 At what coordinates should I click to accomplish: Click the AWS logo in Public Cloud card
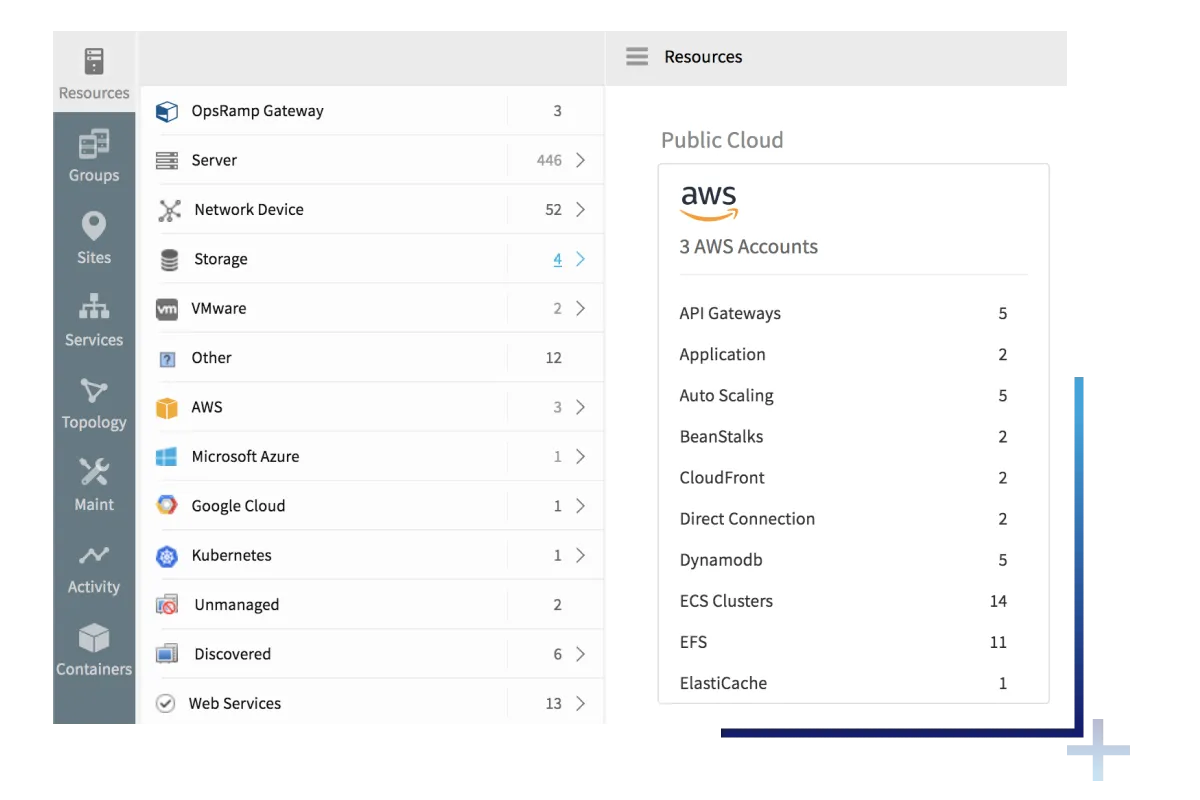coord(709,203)
